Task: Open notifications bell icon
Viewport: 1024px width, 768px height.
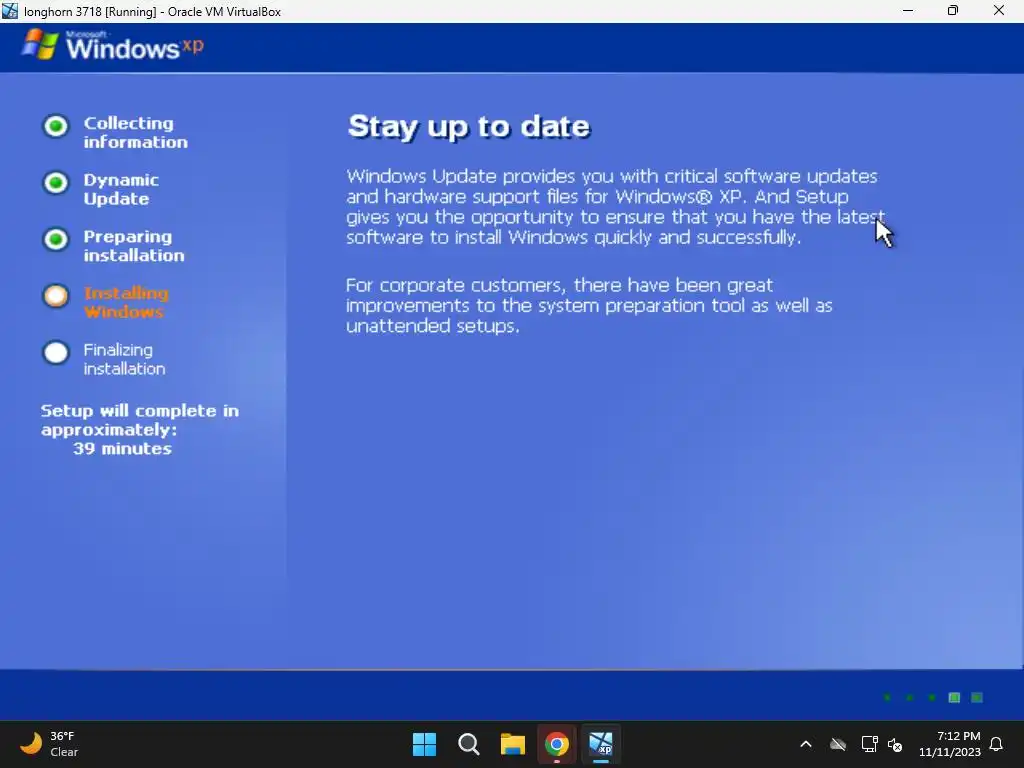Action: (x=997, y=744)
